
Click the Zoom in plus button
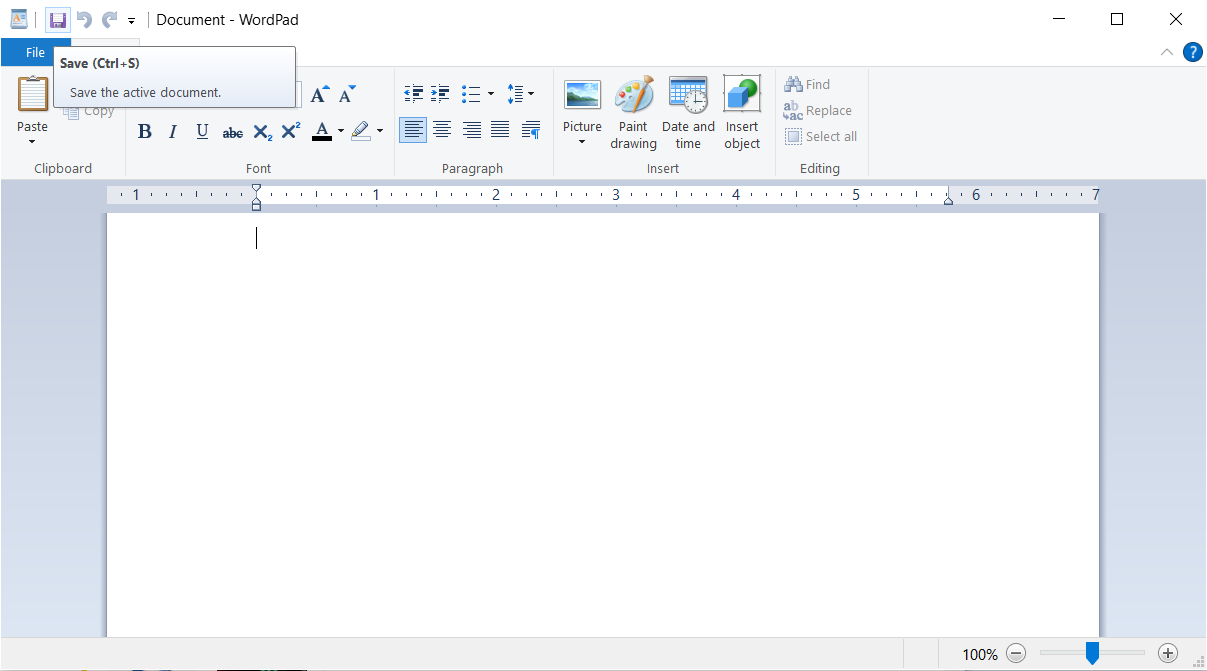1168,654
